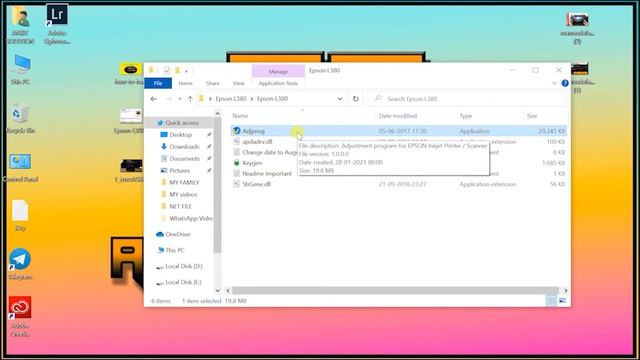Viewport: 640px width, 360px height.
Task: Open Desktop in navigation pane
Action: pos(180,135)
